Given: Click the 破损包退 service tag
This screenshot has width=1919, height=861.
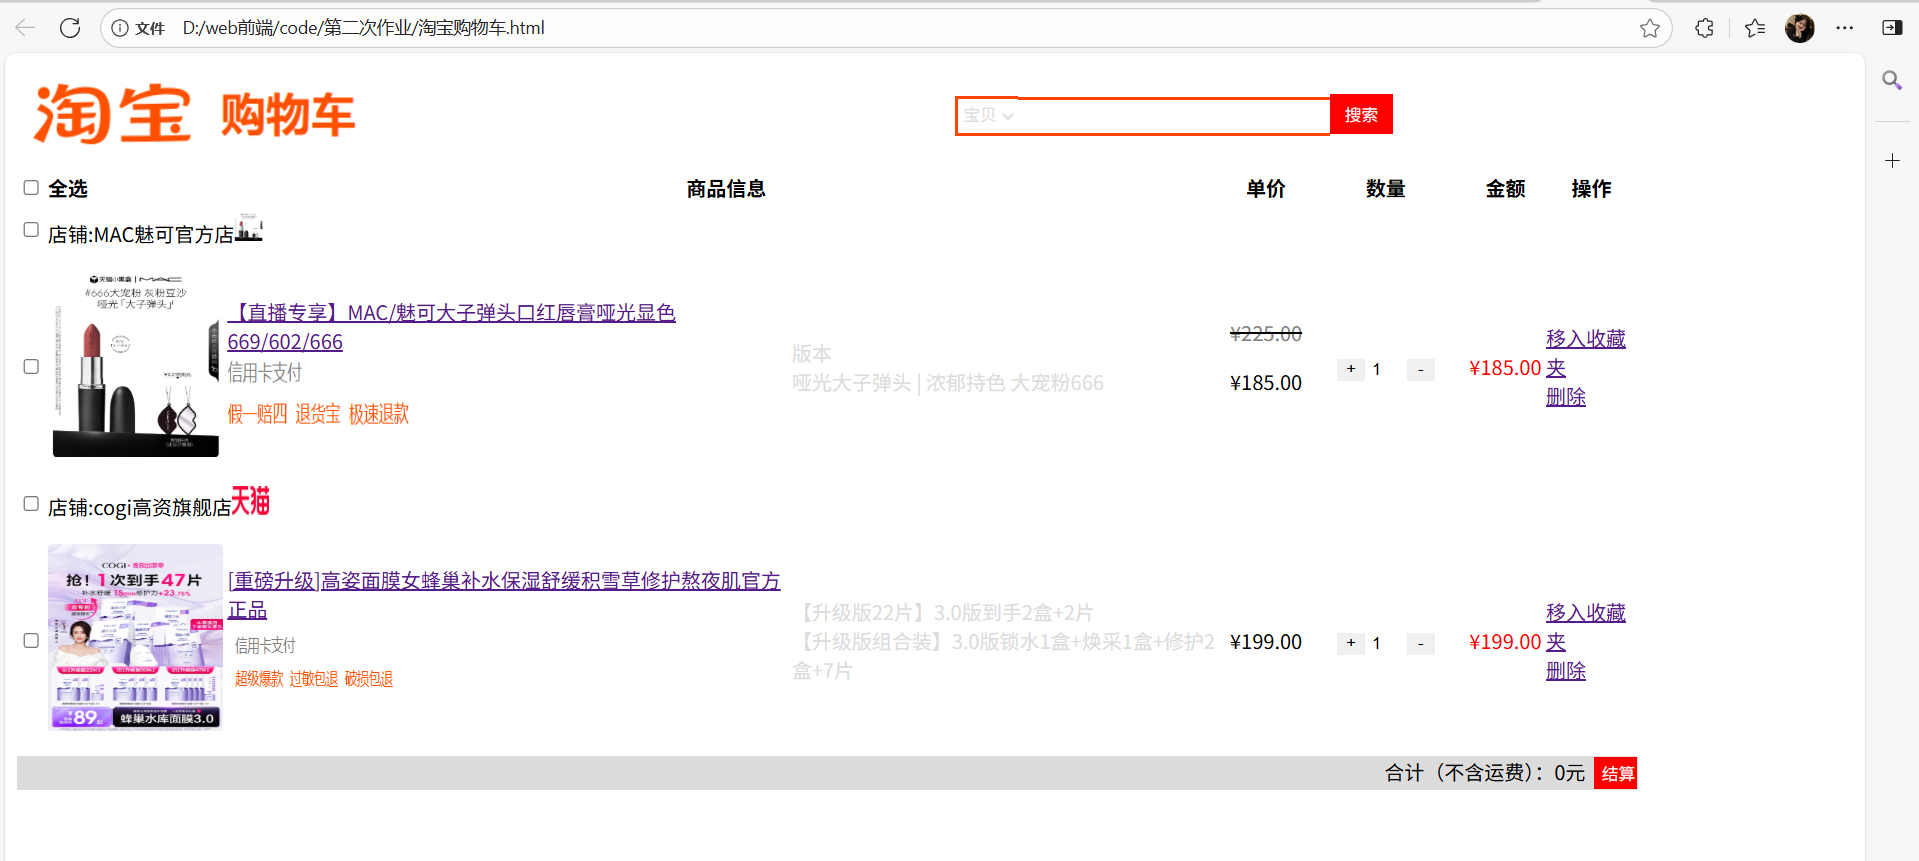Looking at the screenshot, I should tap(369, 679).
